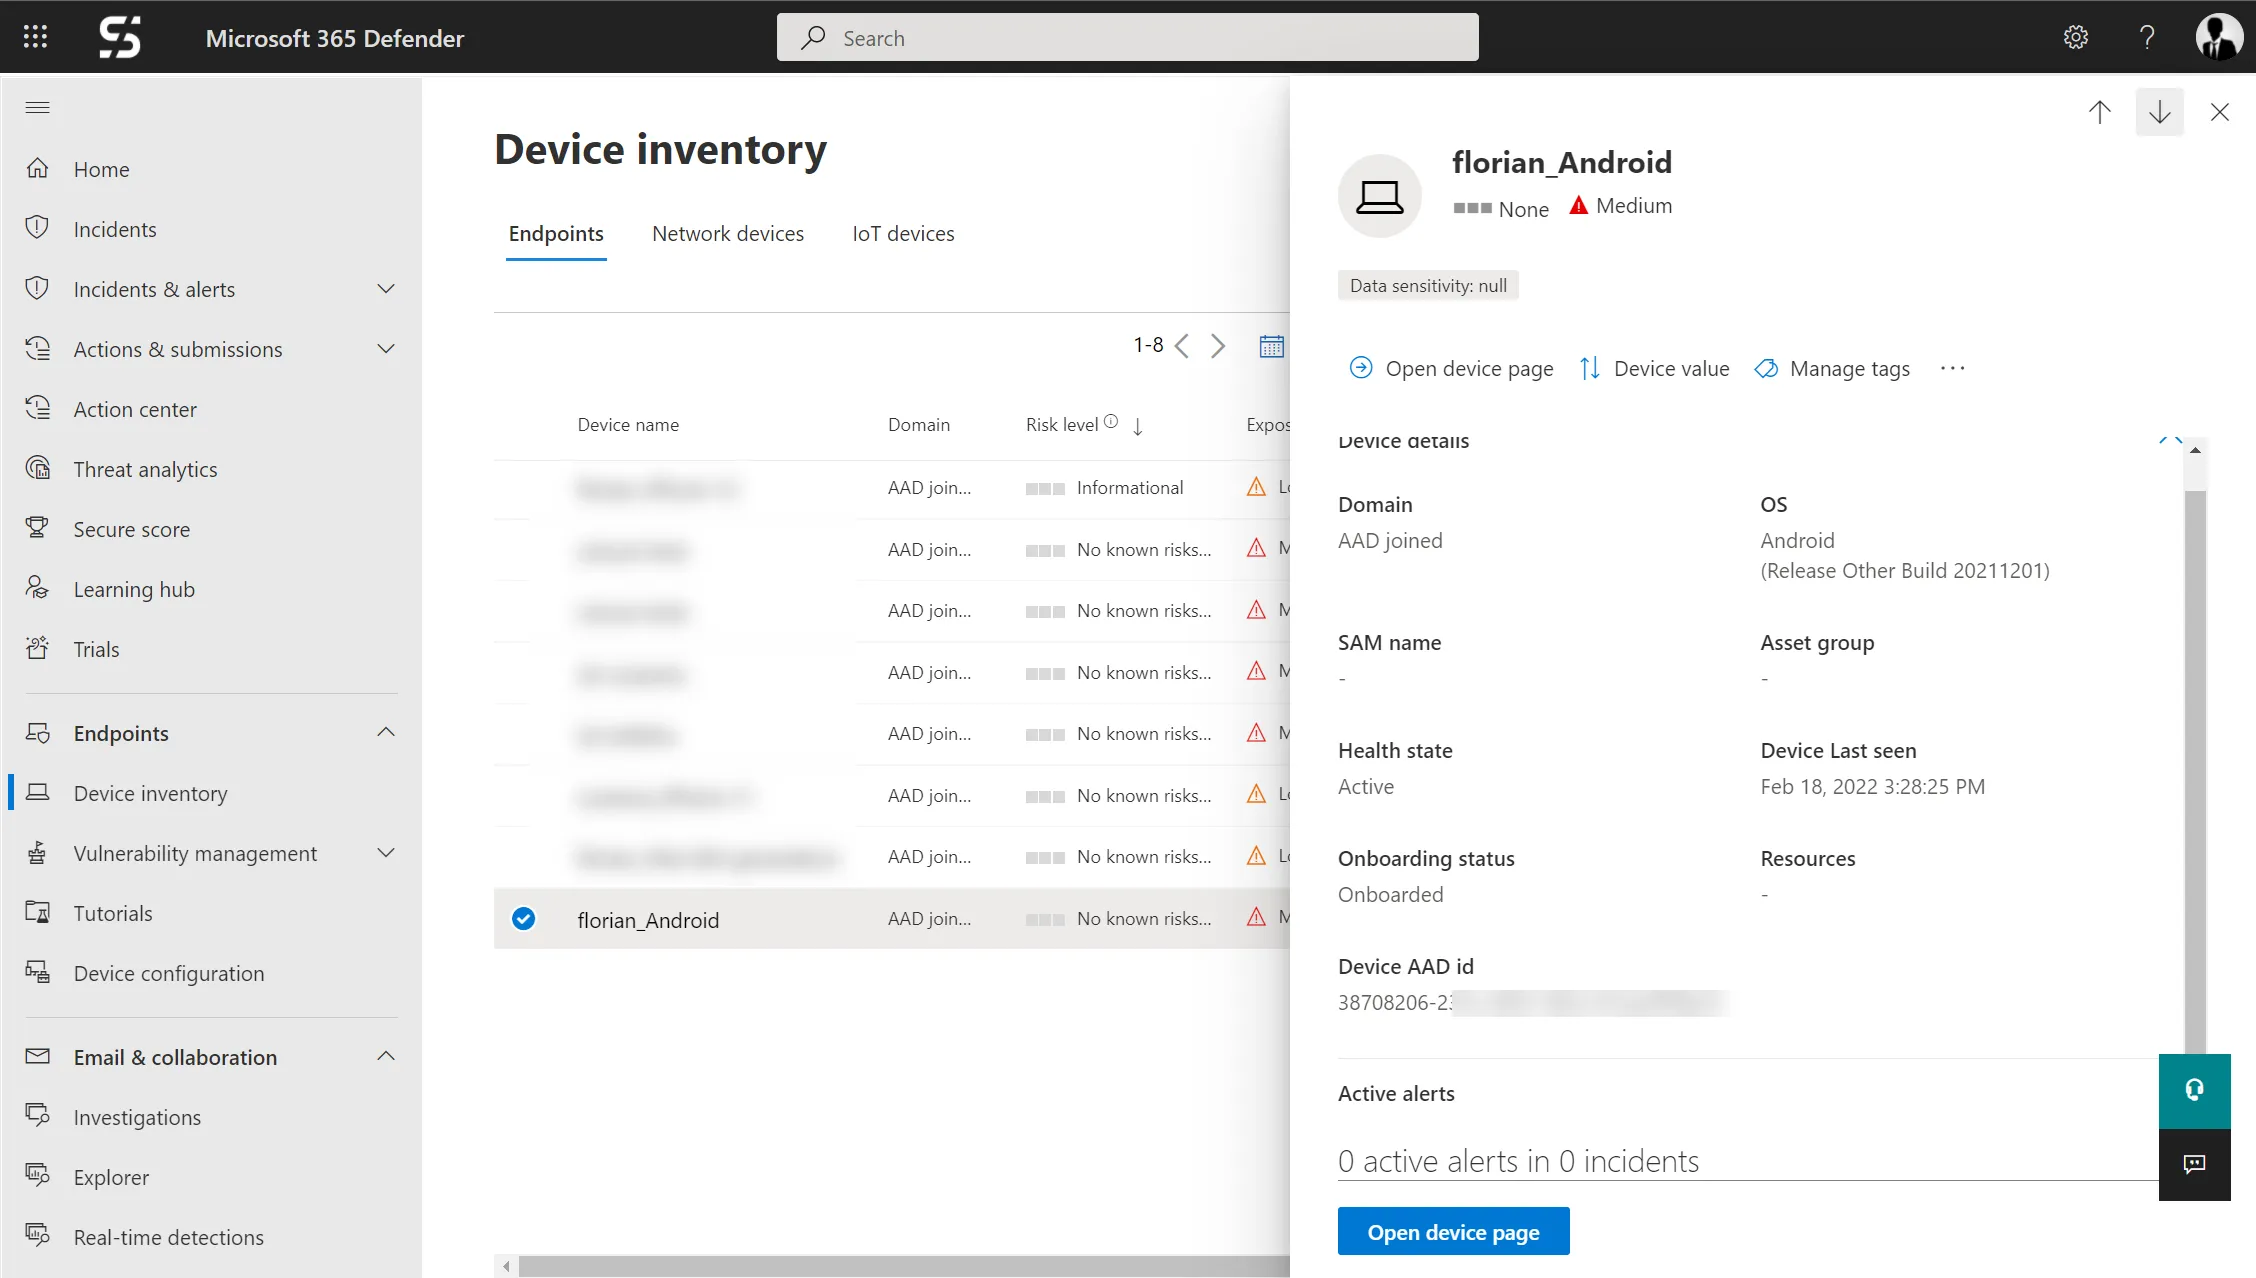Click the Data sensitivity: null tag
Image resolution: width=2256 pixels, height=1278 pixels.
pos(1428,285)
